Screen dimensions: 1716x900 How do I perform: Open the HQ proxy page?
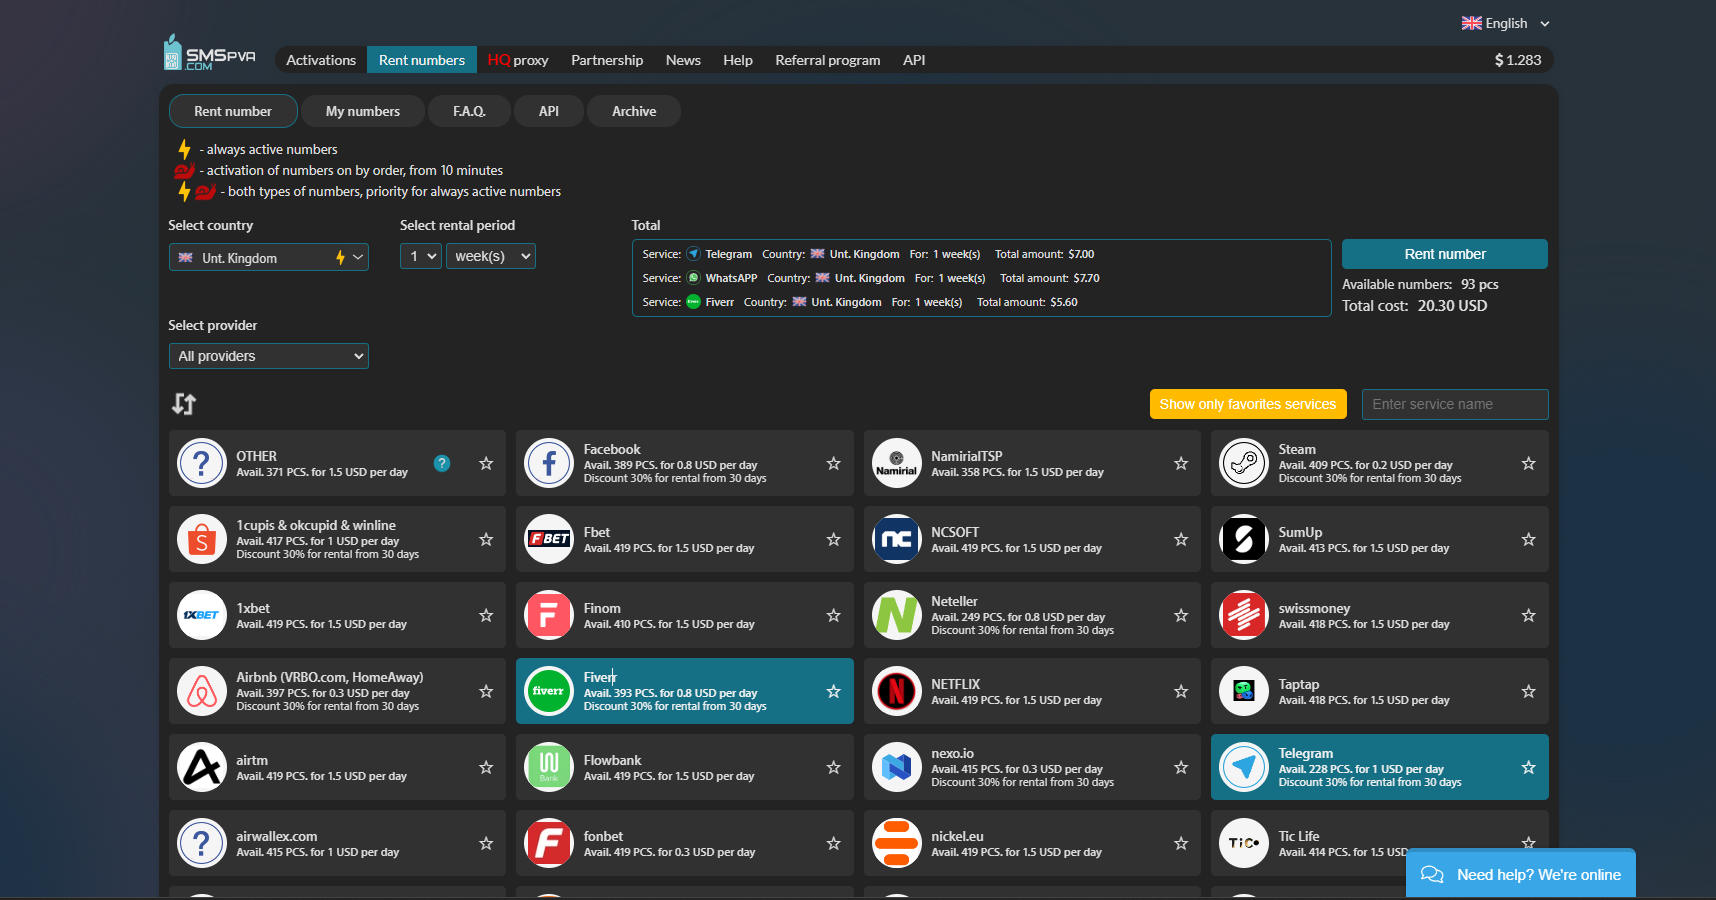(x=518, y=60)
